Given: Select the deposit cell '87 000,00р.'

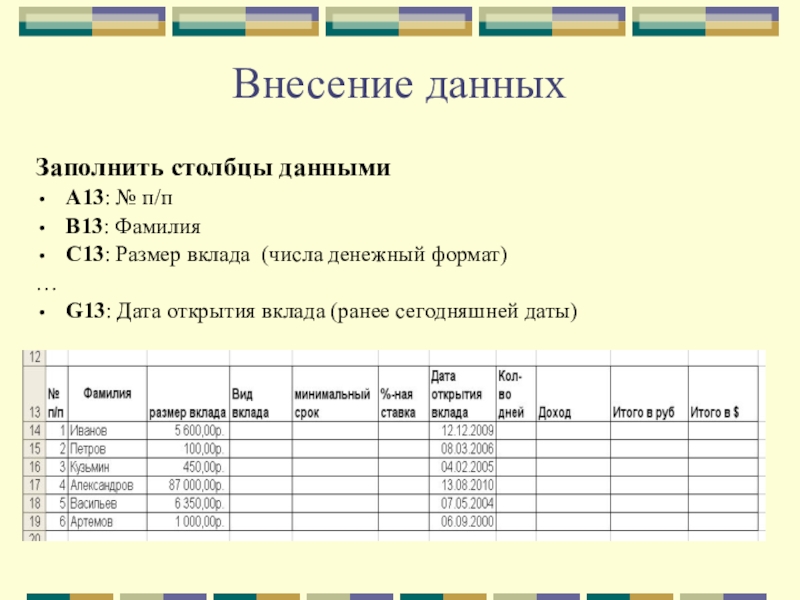Looking at the screenshot, I should click(188, 485).
